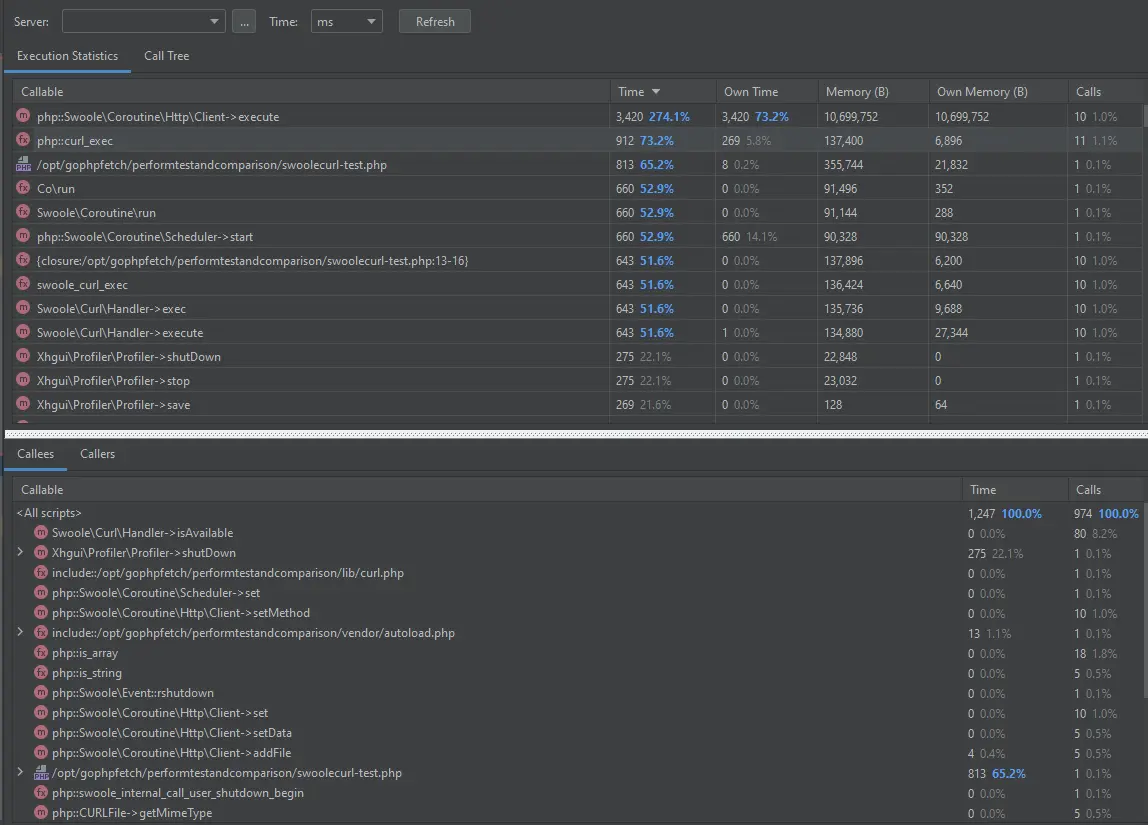1148x825 pixels.
Task: Click function icon next to php::curl_exec
Action: pos(24,141)
